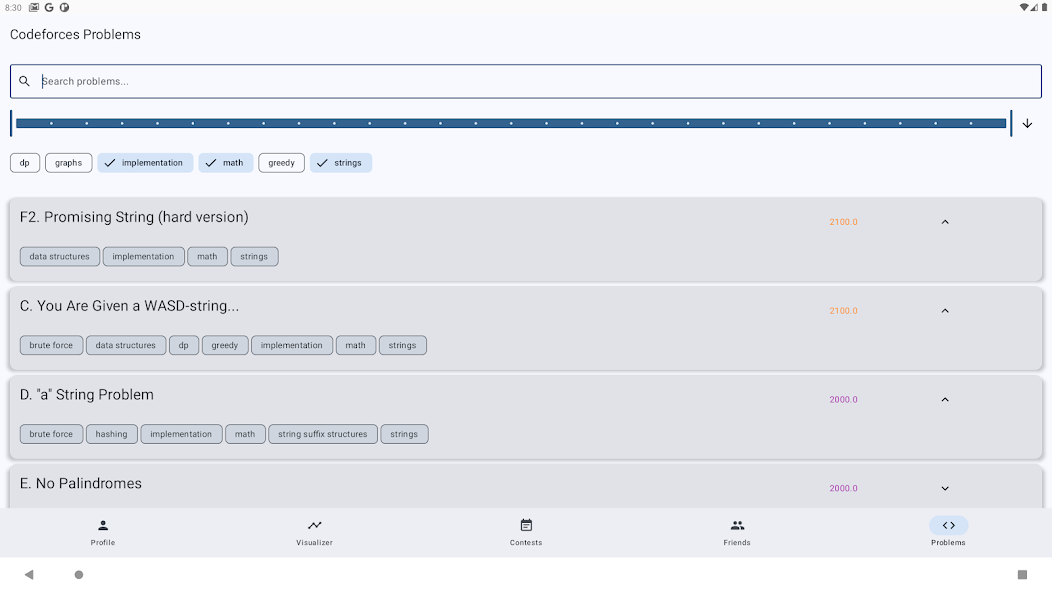Click greedy tag in WASD-string card
1052x592 pixels.
coord(225,345)
